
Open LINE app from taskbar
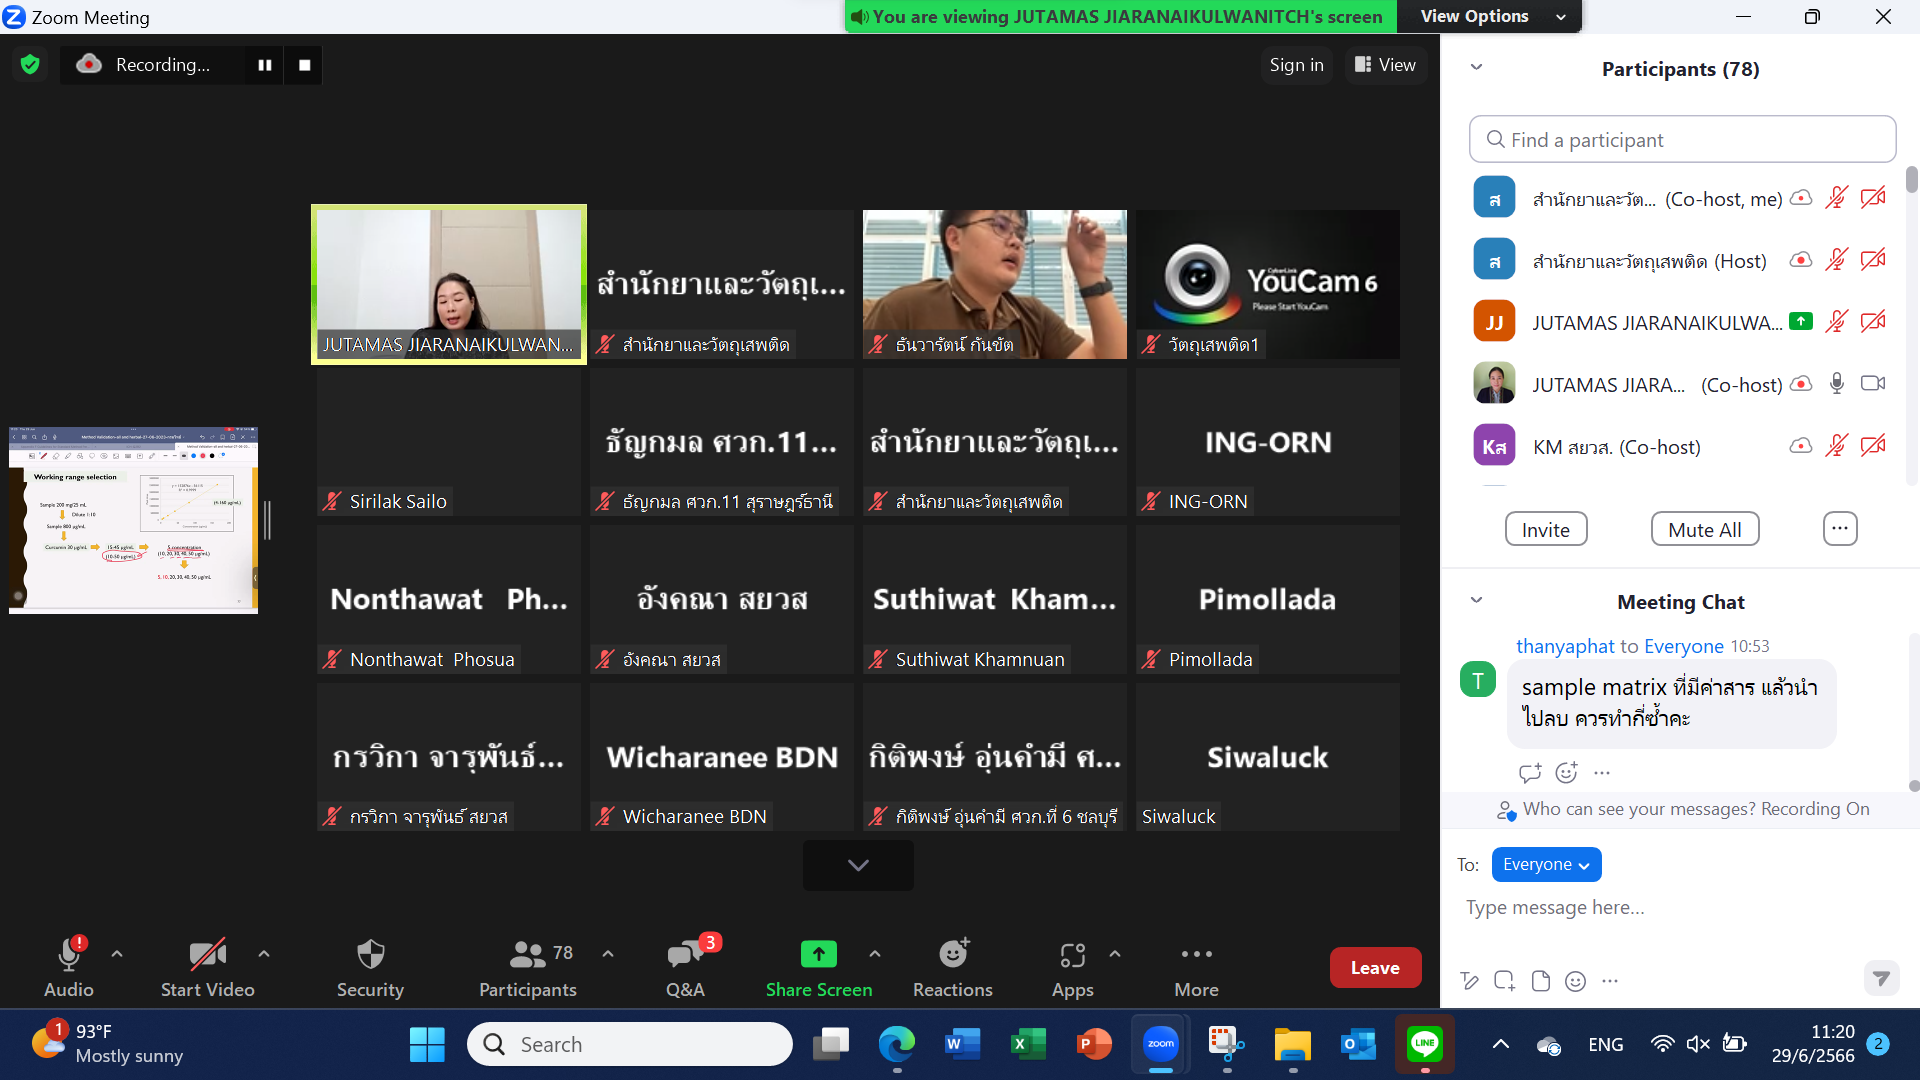[x=1424, y=1044]
